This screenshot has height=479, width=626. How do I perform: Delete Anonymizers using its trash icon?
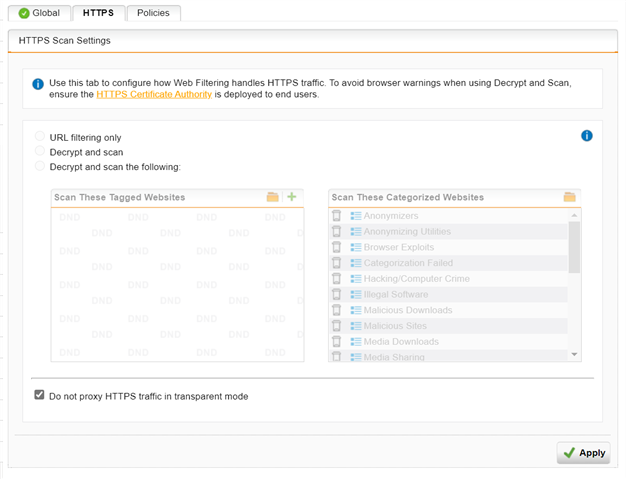tap(337, 216)
